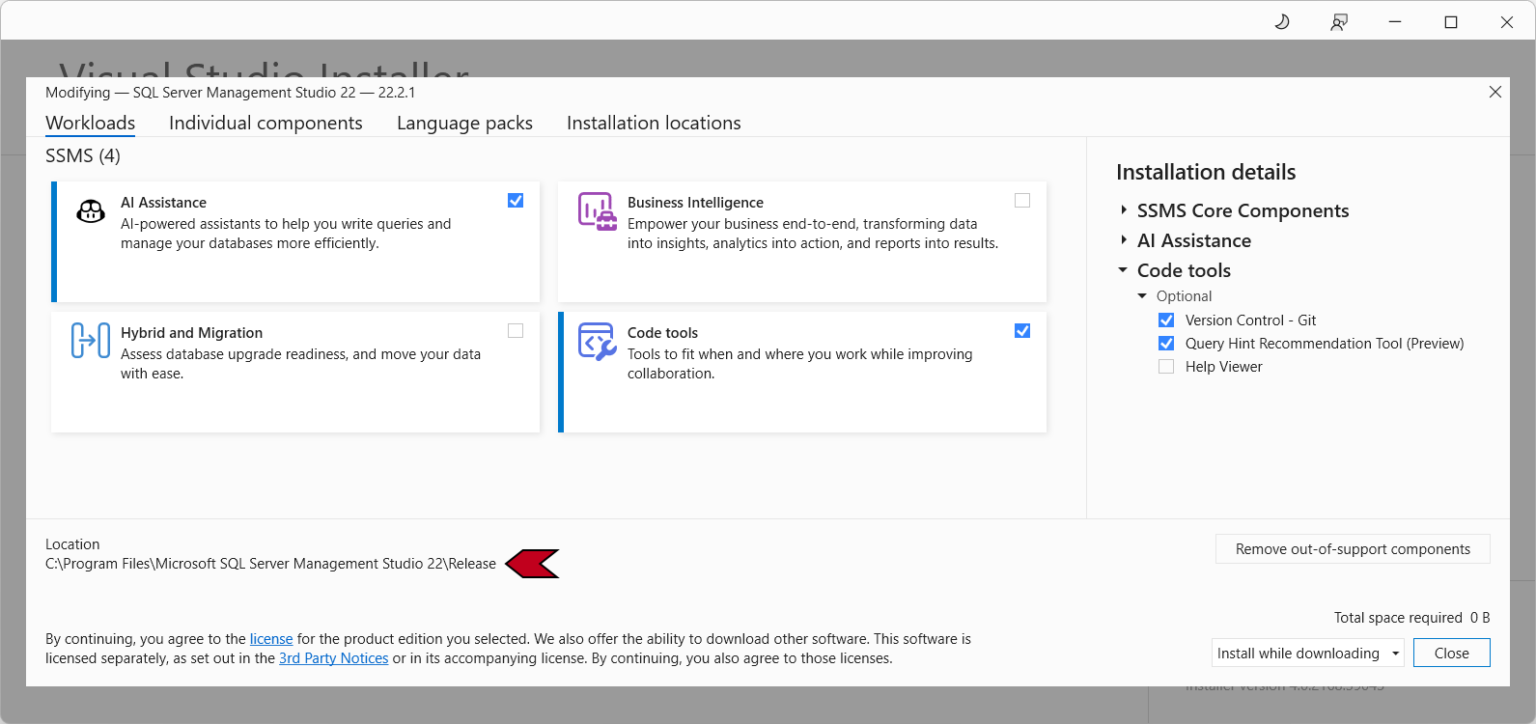Open the Language packs tab

point(464,122)
